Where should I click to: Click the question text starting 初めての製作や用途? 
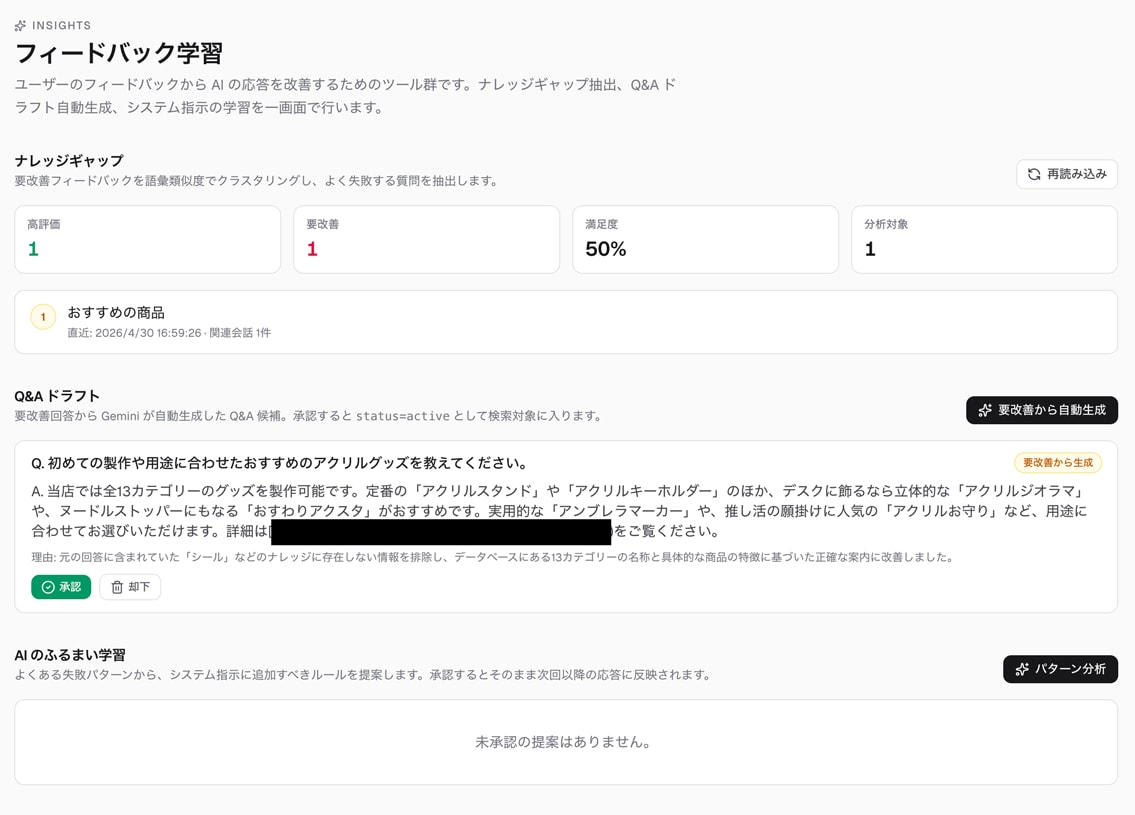click(x=279, y=463)
